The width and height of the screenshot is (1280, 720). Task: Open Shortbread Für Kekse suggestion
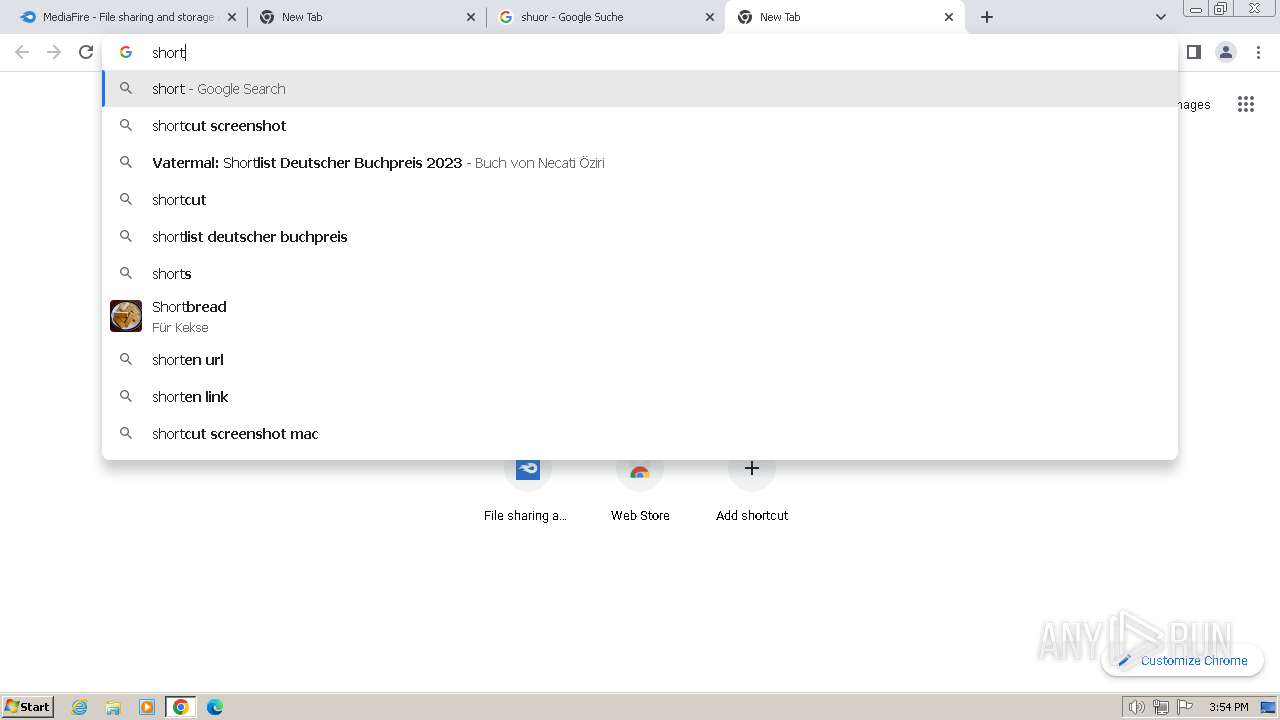pyautogui.click(x=640, y=316)
